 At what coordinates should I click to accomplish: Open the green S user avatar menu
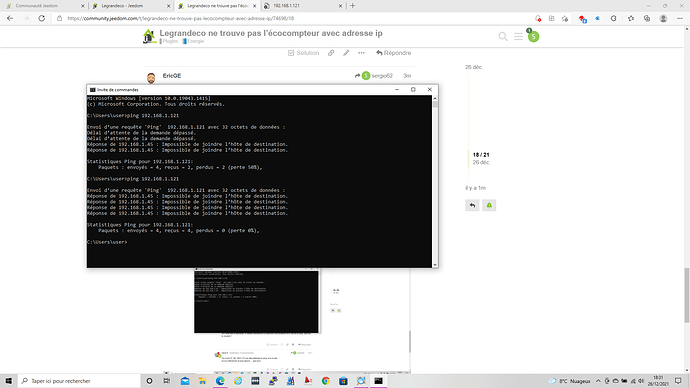coord(533,37)
